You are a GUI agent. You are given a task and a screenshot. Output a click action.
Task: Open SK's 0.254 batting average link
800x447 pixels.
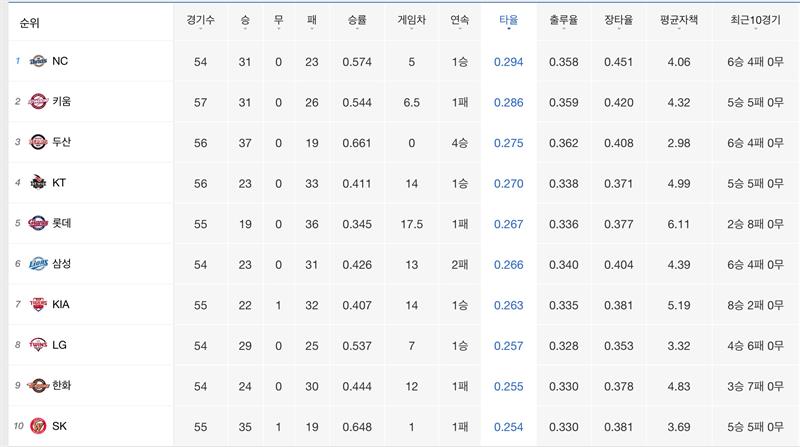(x=508, y=425)
